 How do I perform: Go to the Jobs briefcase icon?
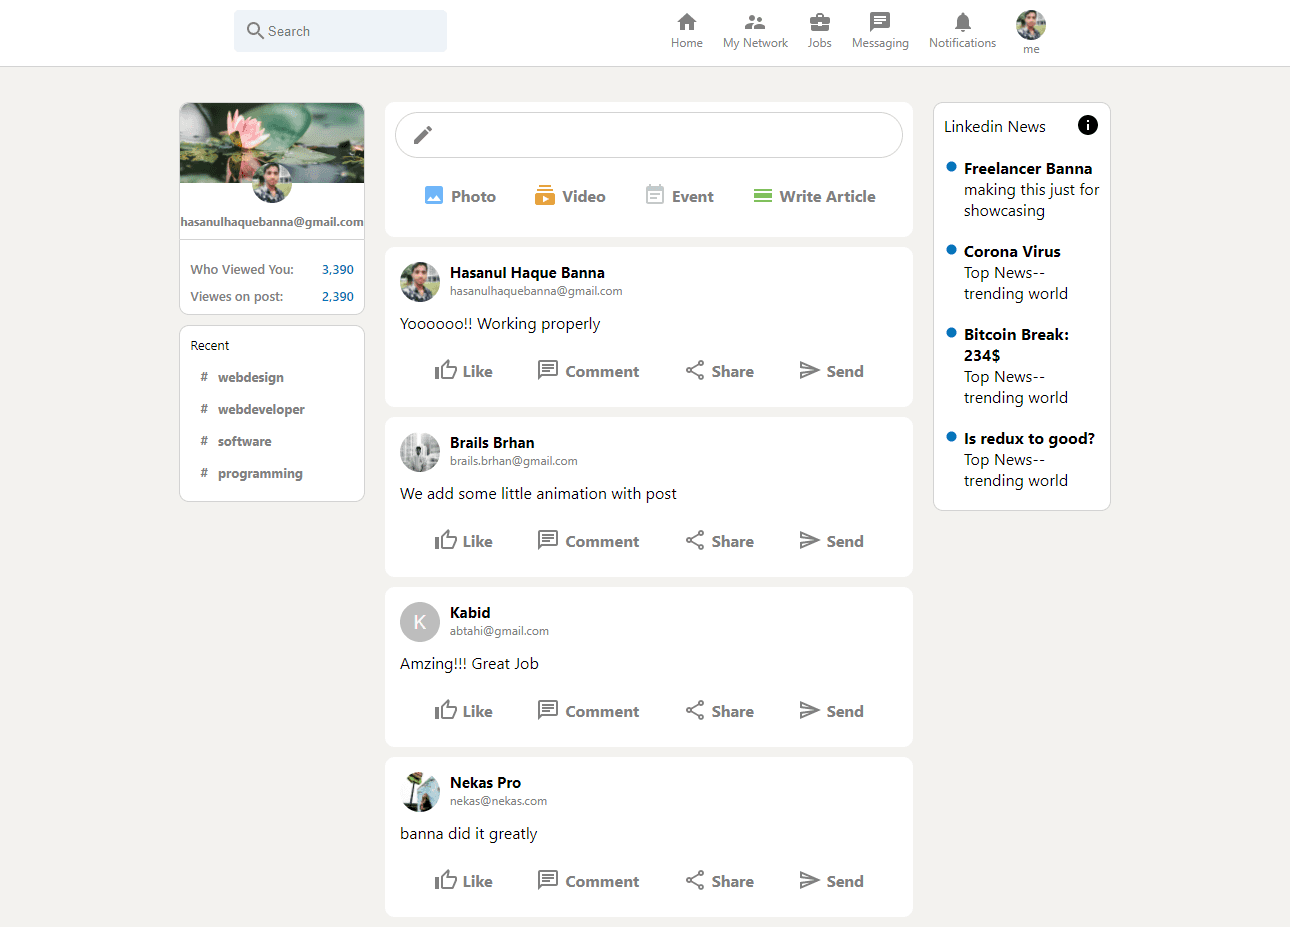point(819,23)
